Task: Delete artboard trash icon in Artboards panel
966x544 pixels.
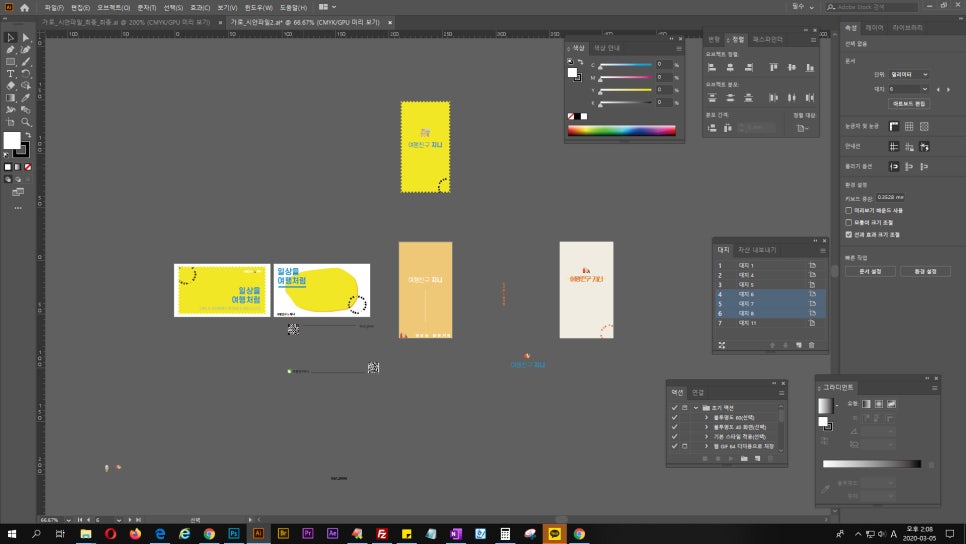Action: click(811, 345)
